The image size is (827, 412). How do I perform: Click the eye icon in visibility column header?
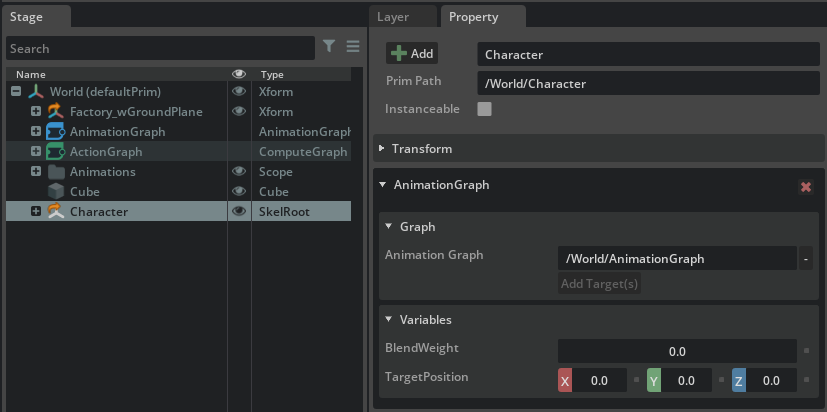239,74
